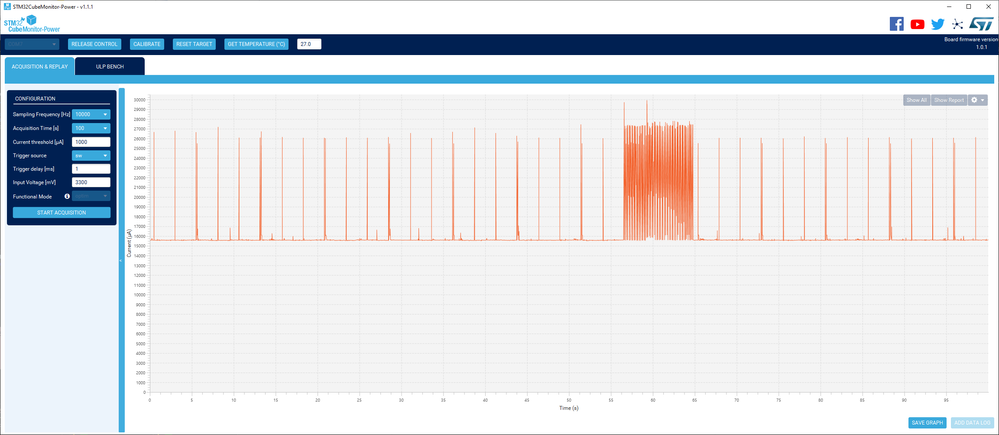999x435 pixels.
Task: Click the Current (µA) axis label
Action: (x=129, y=245)
